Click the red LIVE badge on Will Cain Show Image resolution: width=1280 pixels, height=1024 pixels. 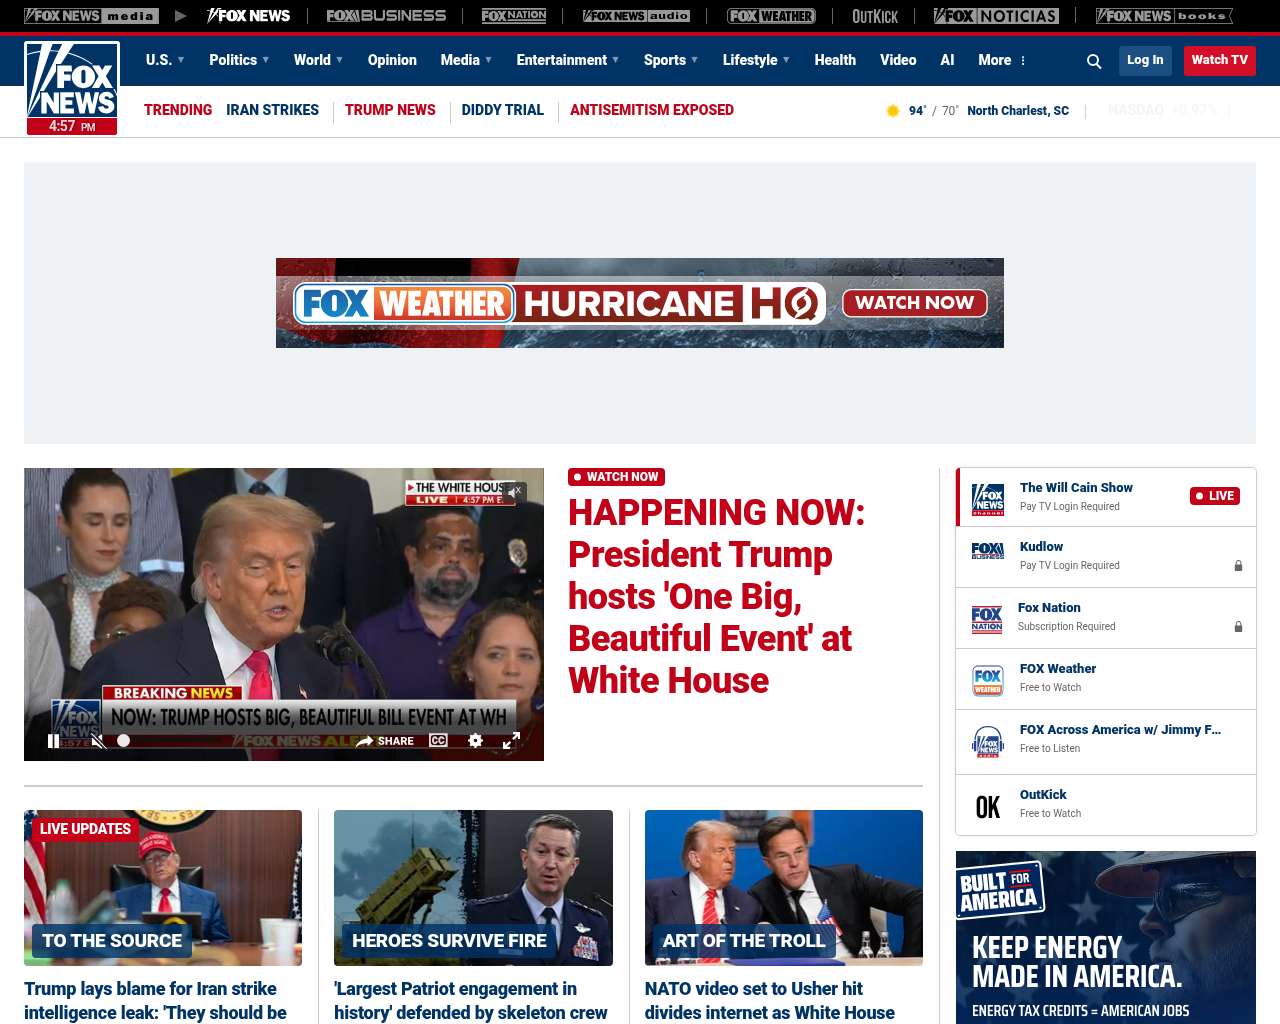(1215, 496)
